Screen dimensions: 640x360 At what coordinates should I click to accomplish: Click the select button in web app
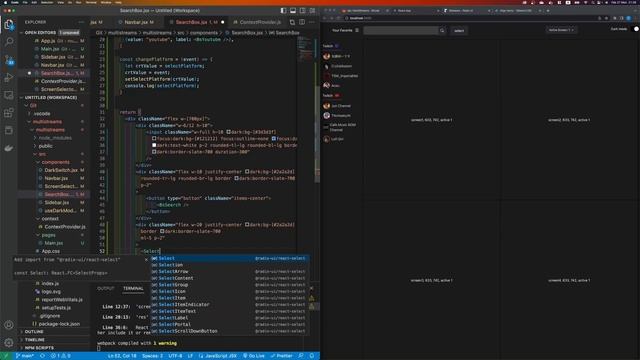coord(459,31)
